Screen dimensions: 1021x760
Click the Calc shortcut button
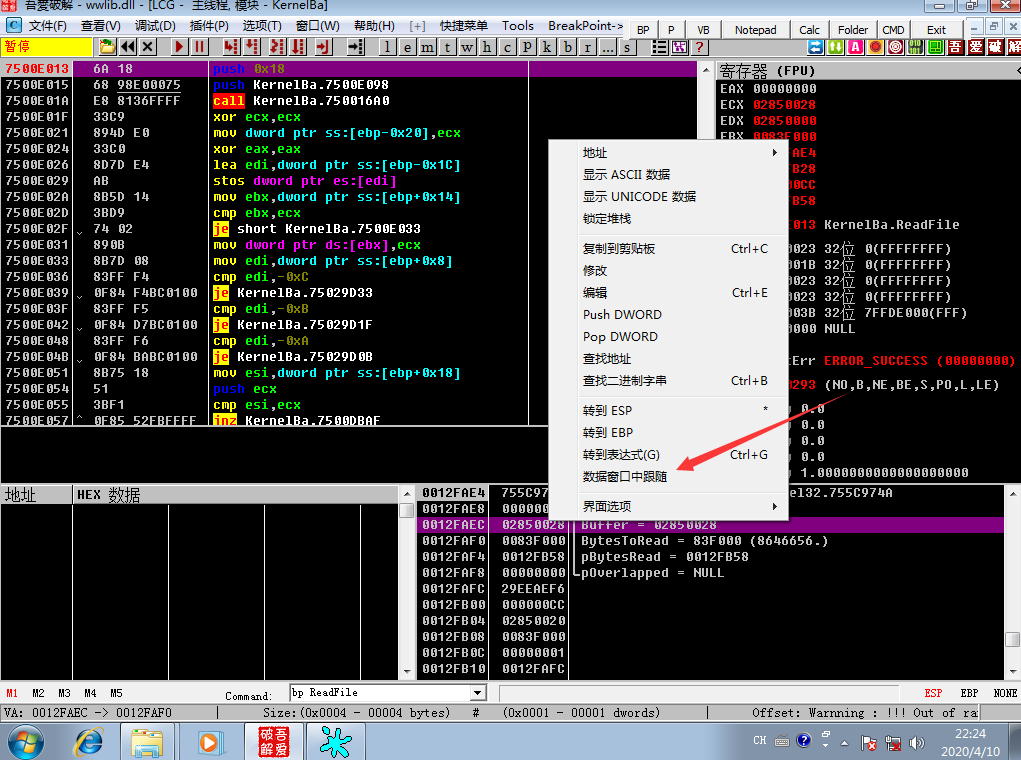[809, 30]
